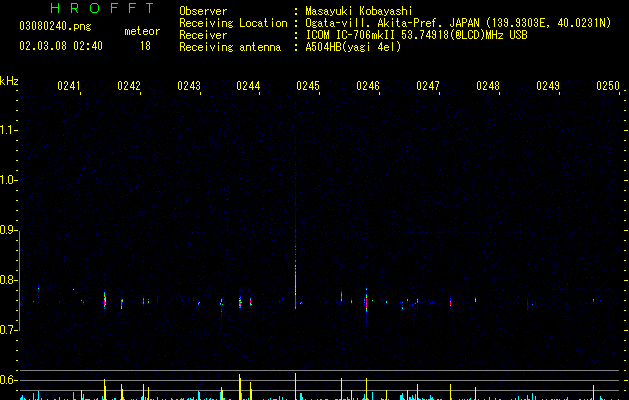Click the 0242 time marker
The image size is (629, 400).
pyautogui.click(x=129, y=86)
